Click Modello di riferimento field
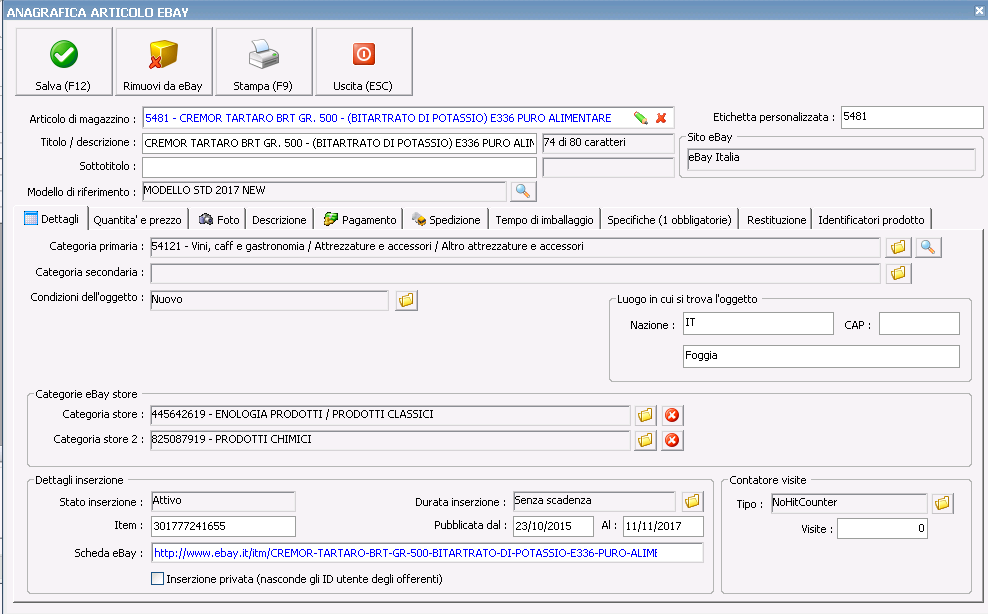 pos(325,191)
